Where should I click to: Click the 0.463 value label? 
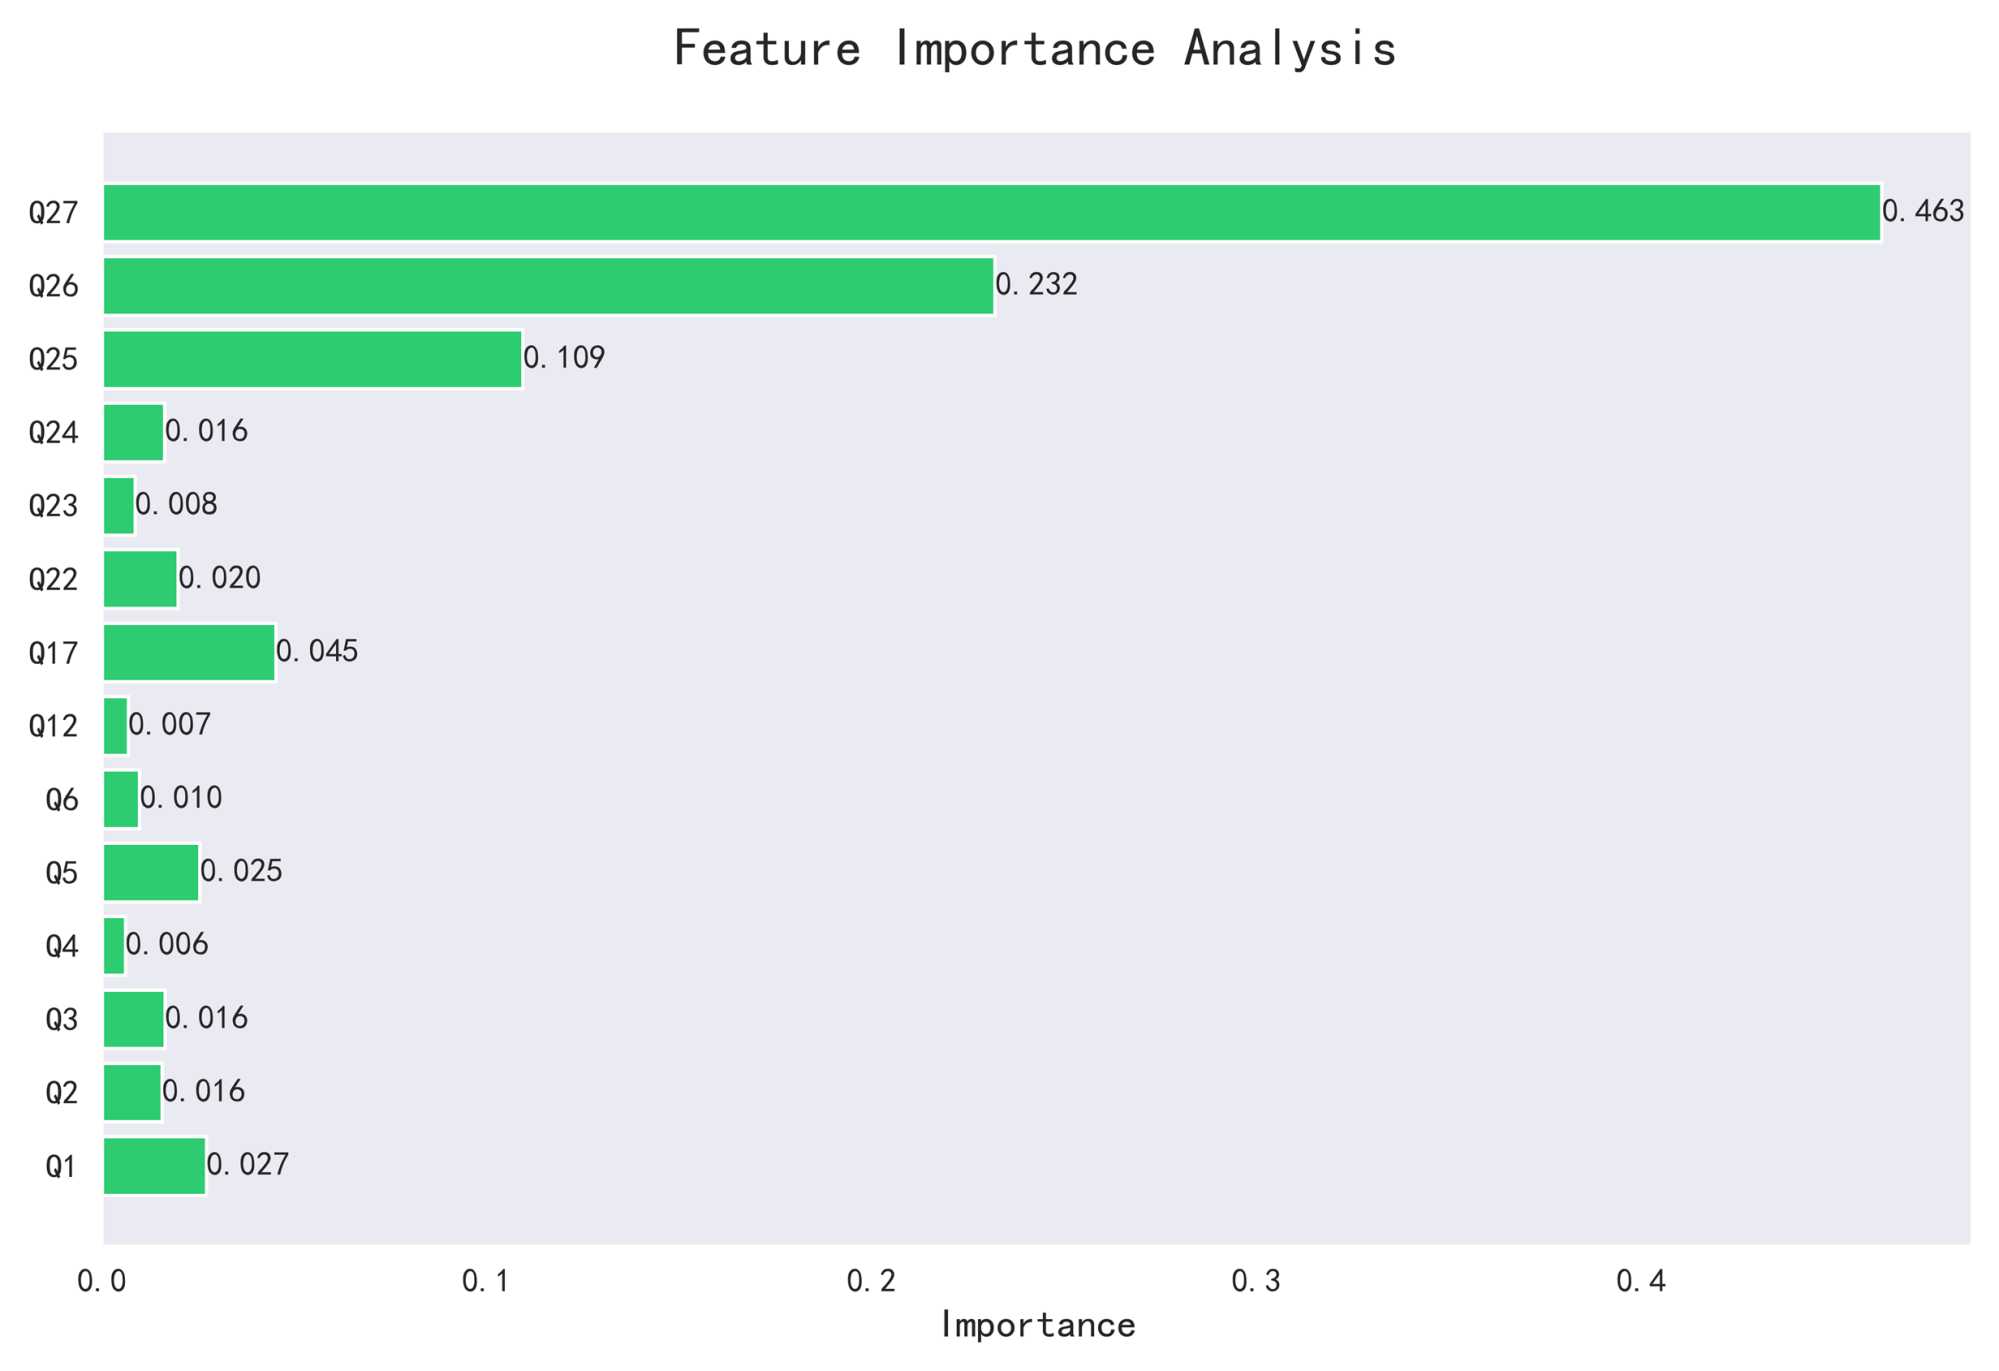coord(1922,212)
